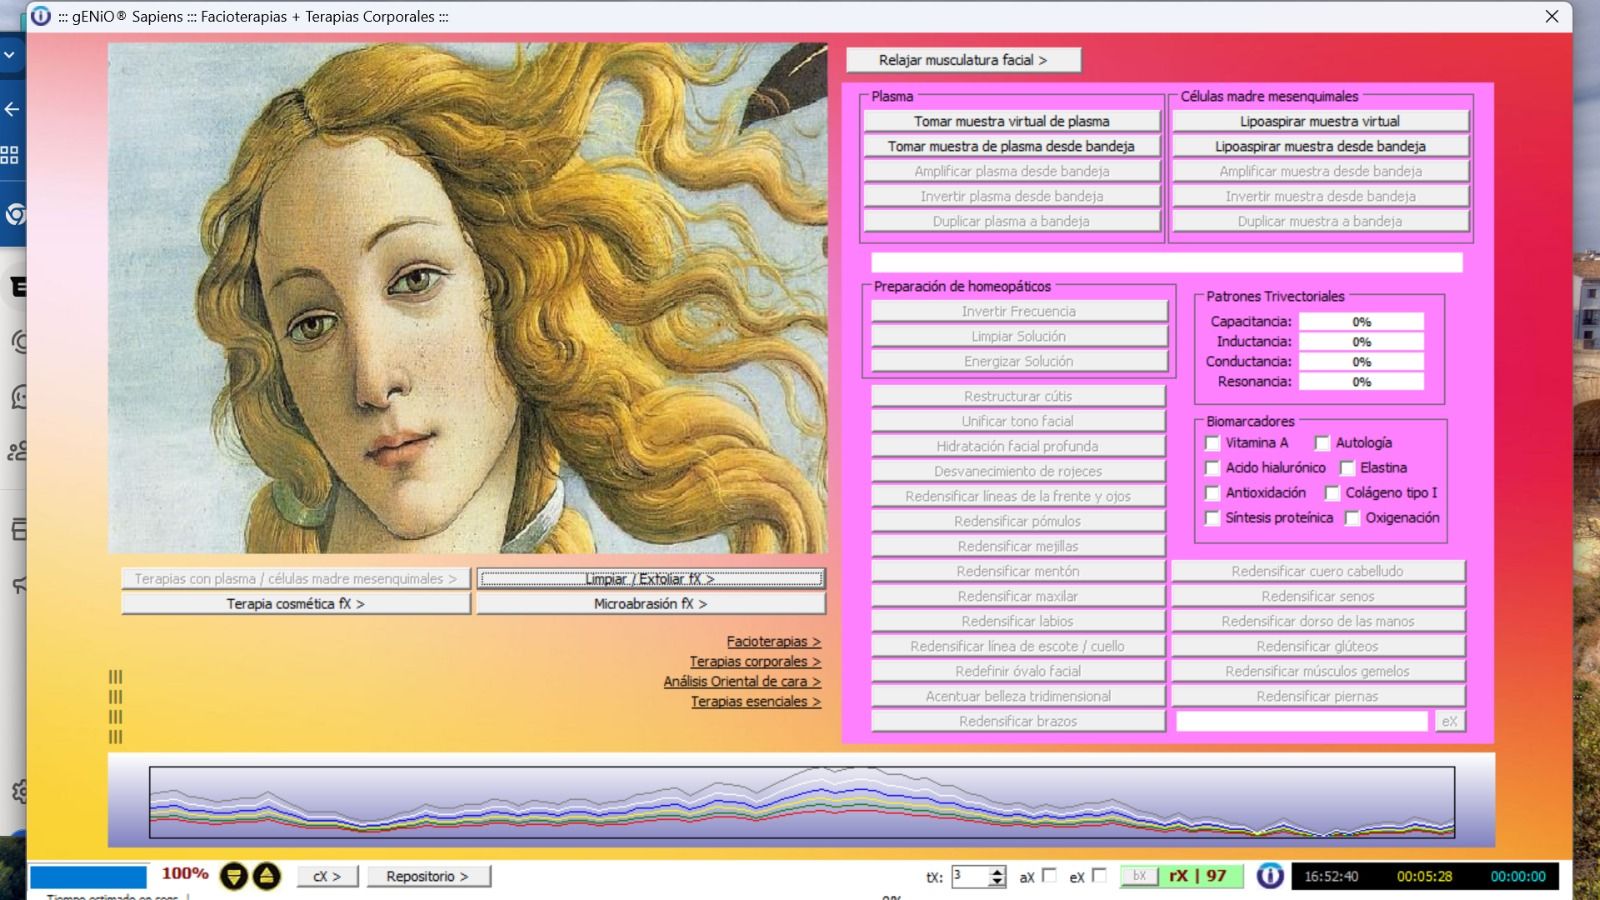Viewport: 1600px width, 900px height.
Task: Click Tomar muestra virtual de plasma
Action: point(1011,121)
